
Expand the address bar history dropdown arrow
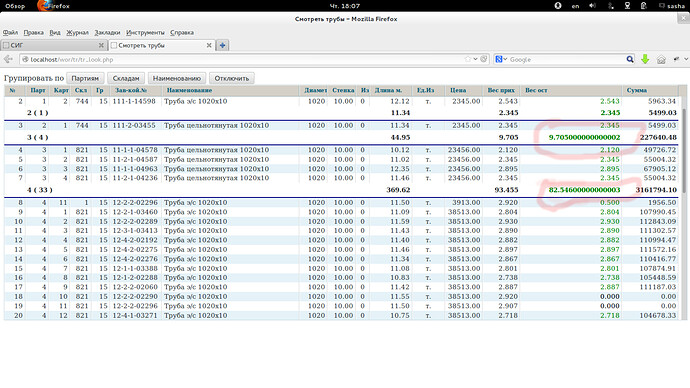(x=475, y=59)
